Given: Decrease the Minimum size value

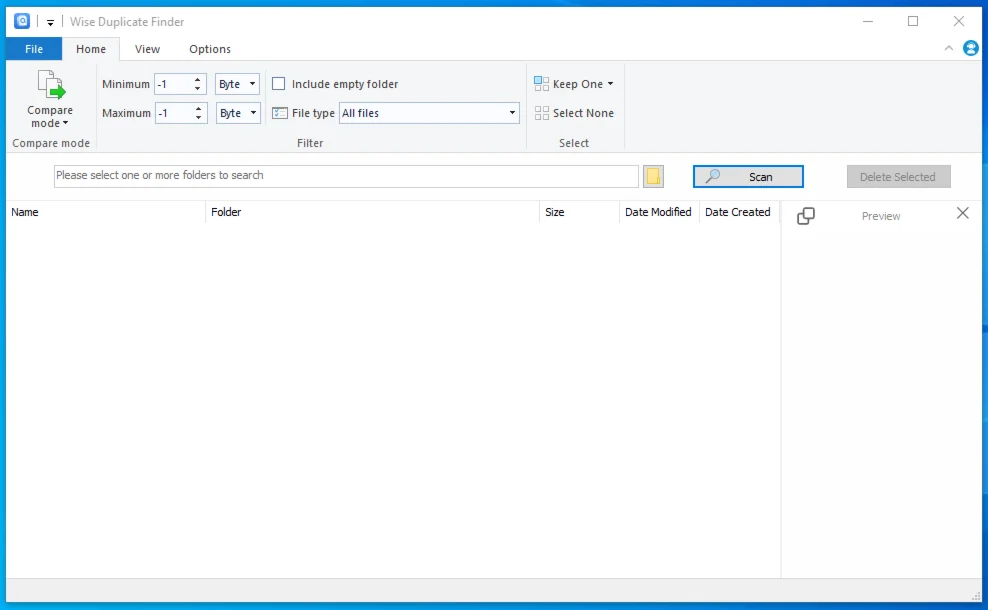Looking at the screenshot, I should pyautogui.click(x=198, y=88).
